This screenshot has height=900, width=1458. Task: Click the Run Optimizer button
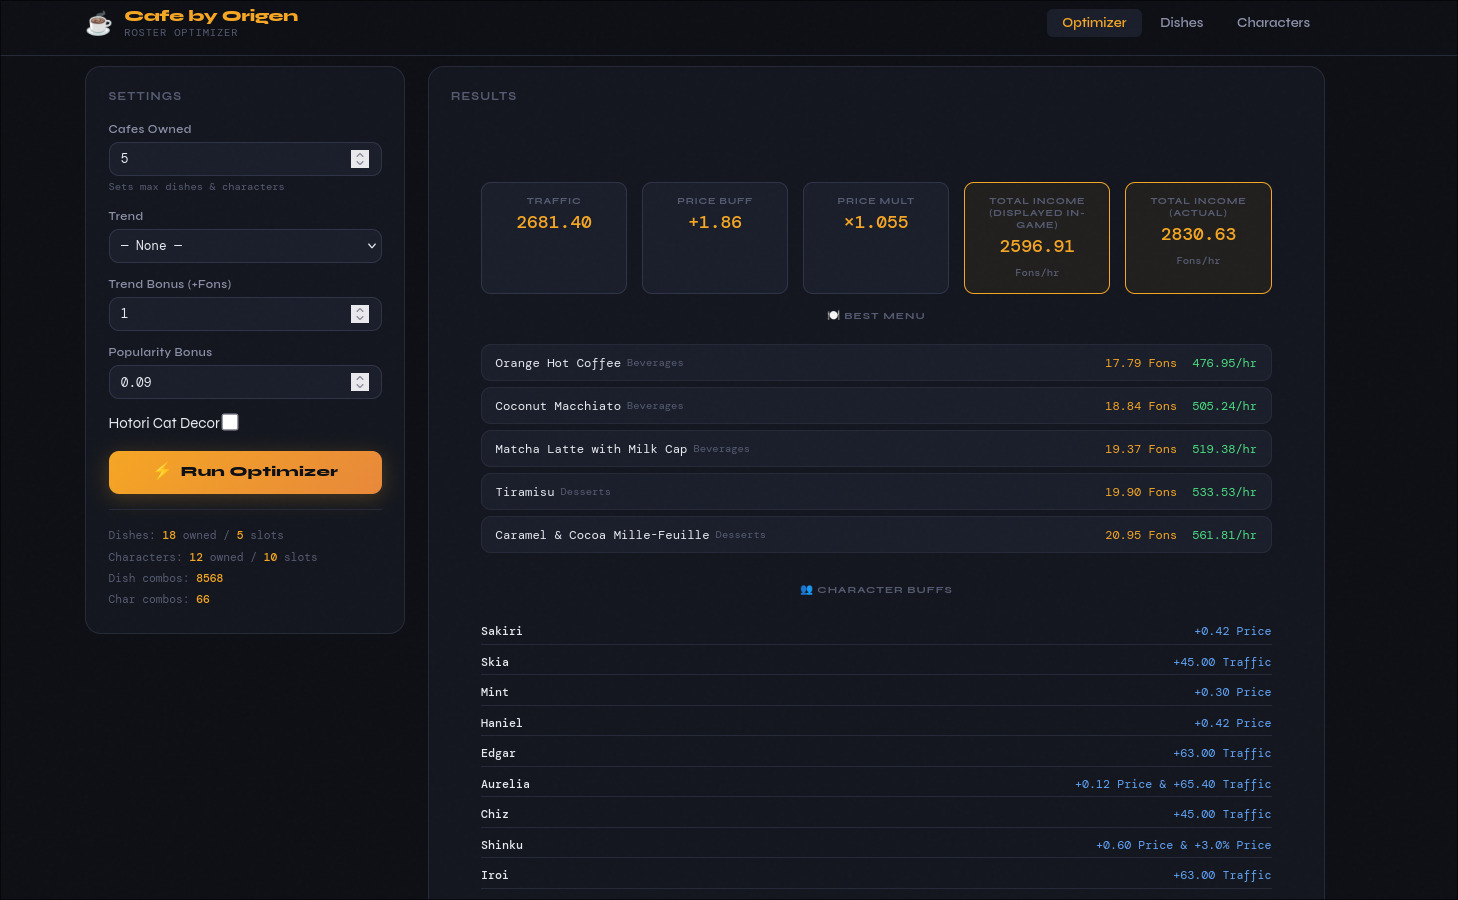click(245, 472)
